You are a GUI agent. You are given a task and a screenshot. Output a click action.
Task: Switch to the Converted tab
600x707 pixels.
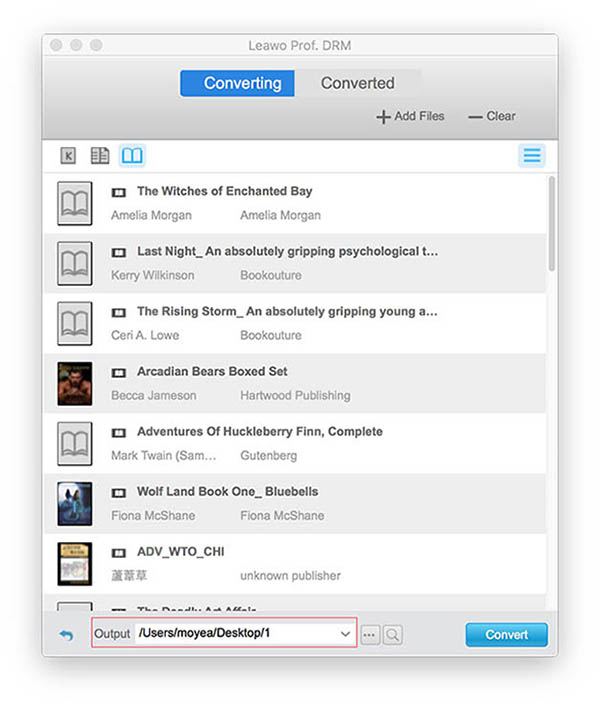click(x=357, y=84)
